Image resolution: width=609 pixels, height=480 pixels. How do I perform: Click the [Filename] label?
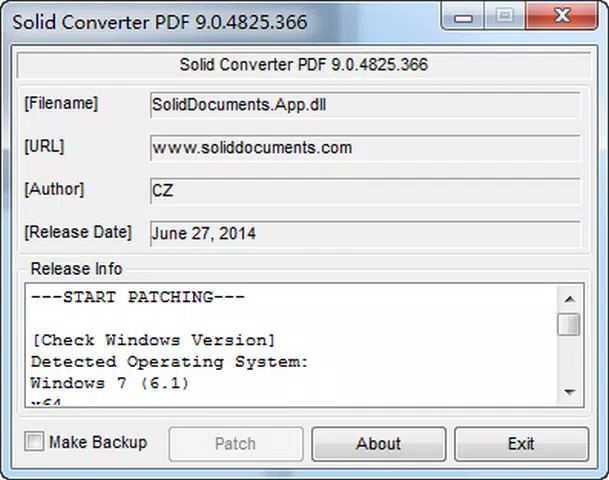pos(61,104)
